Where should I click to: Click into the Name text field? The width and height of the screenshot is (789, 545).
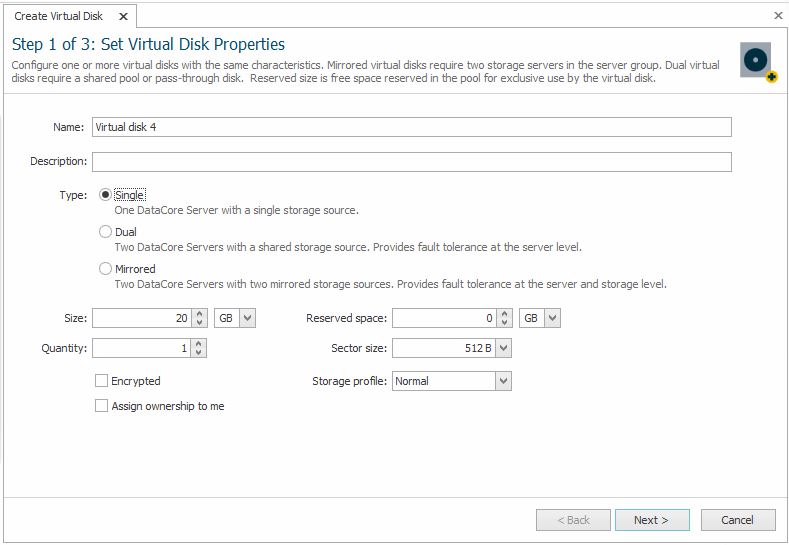(411, 127)
